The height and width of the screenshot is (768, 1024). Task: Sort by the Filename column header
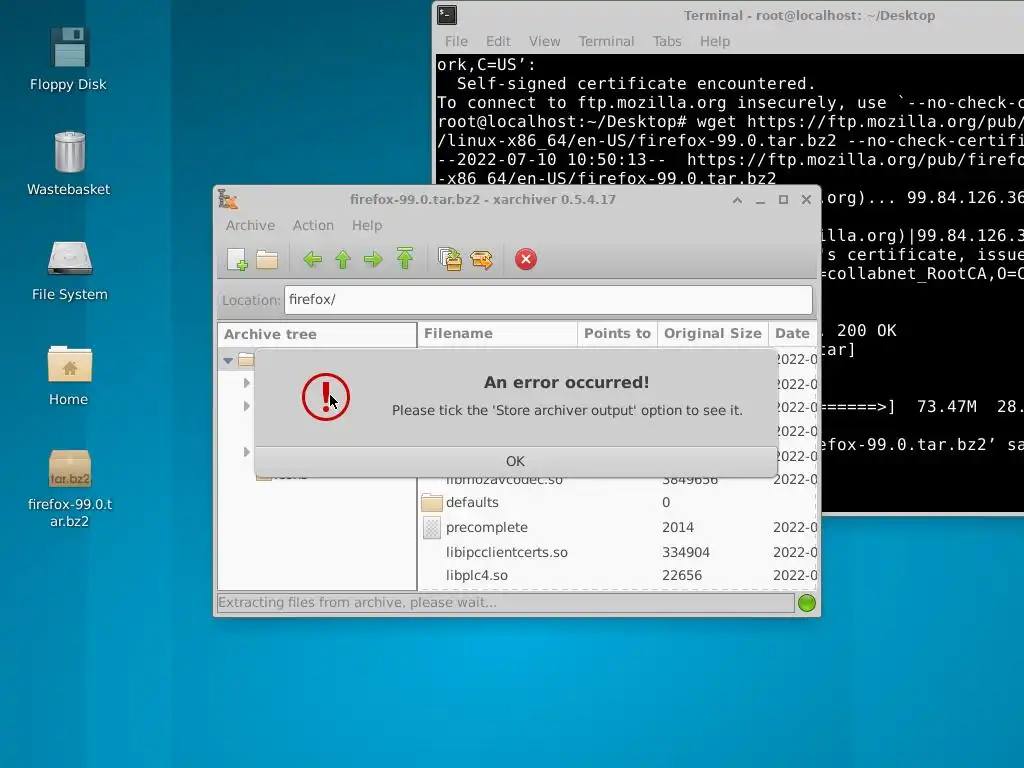click(498, 334)
